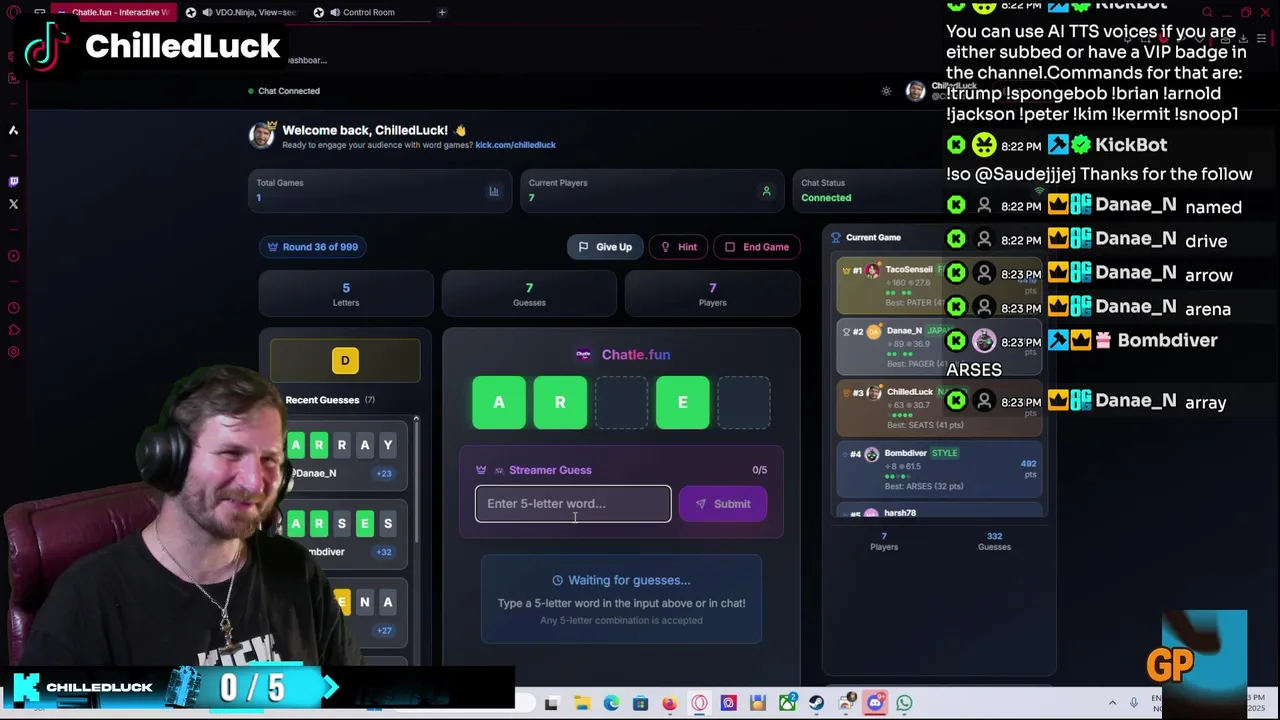
Task: Click the Connected chat status text
Action: pyautogui.click(x=826, y=198)
